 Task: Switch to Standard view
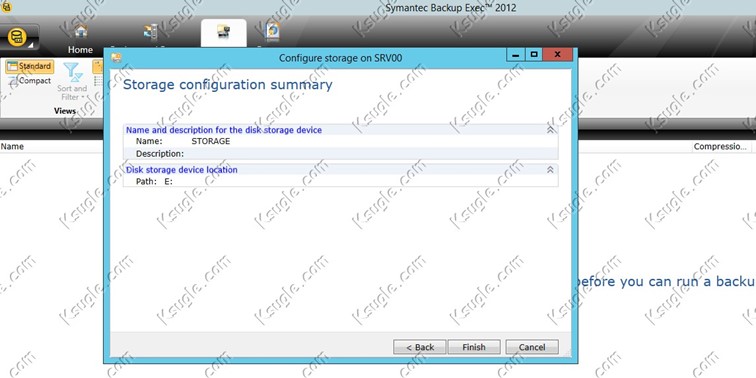pos(29,67)
